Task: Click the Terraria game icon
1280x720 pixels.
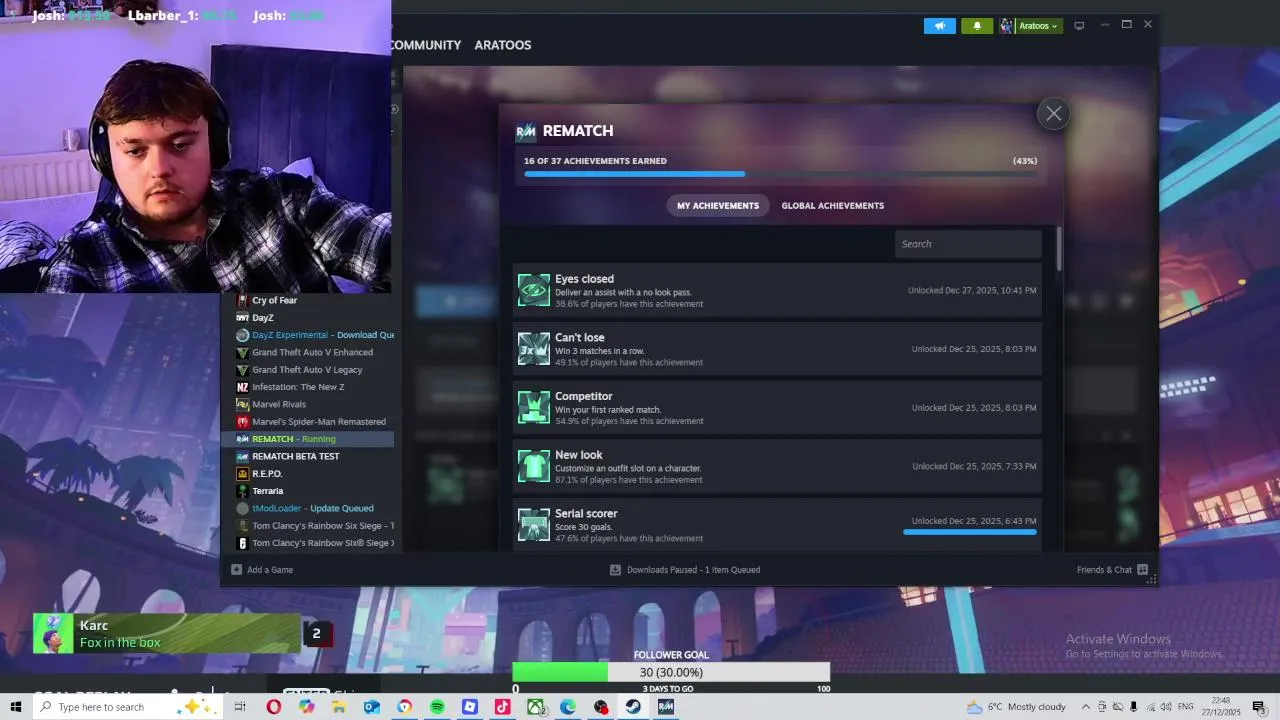Action: pos(242,491)
